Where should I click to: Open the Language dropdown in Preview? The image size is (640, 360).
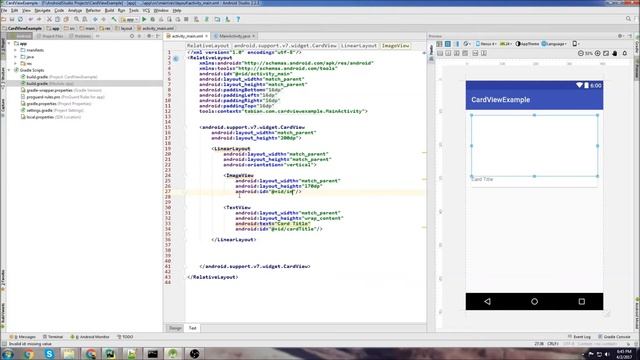pos(554,44)
